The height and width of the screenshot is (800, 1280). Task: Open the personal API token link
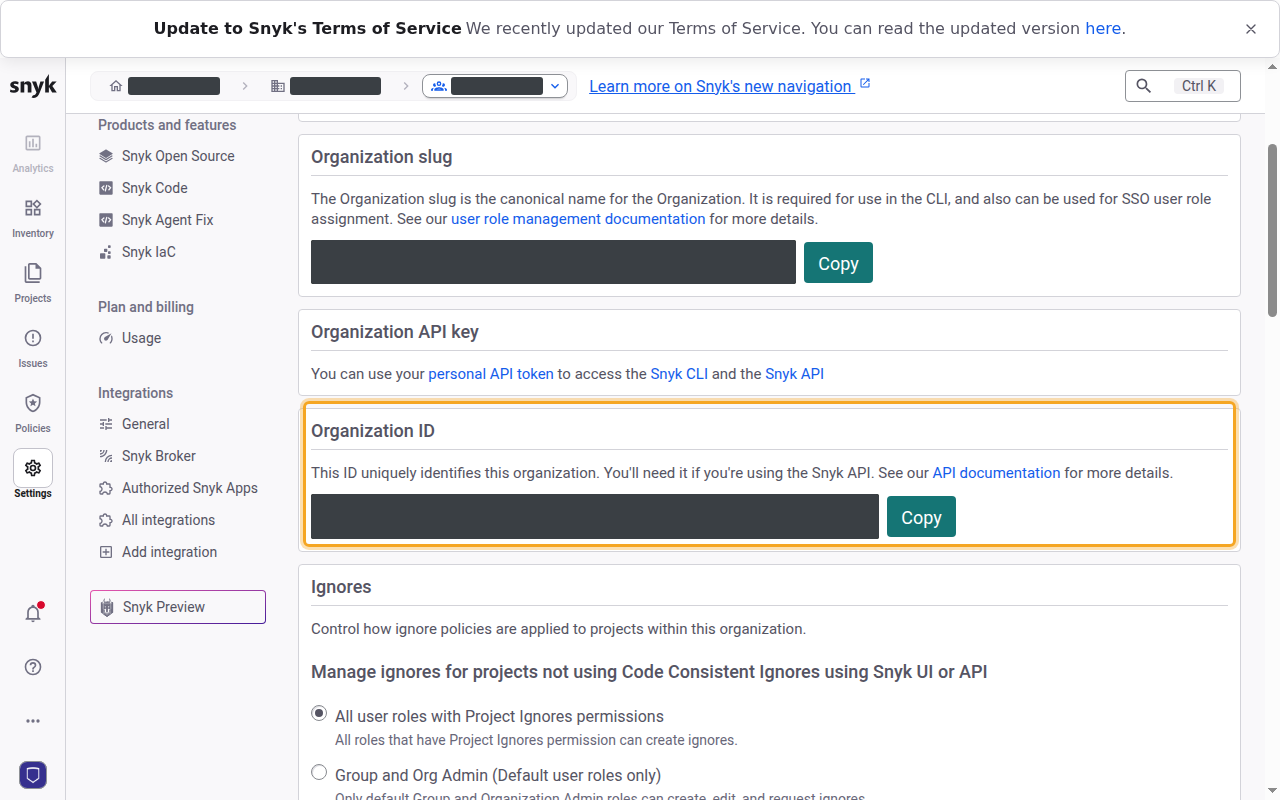click(x=491, y=374)
